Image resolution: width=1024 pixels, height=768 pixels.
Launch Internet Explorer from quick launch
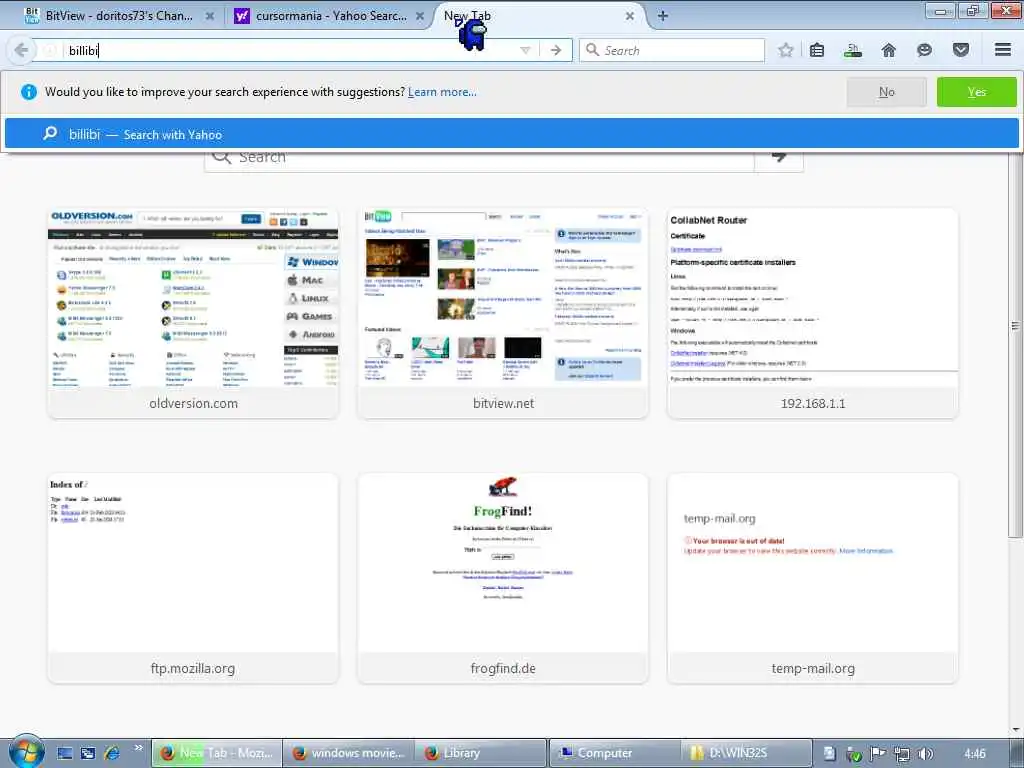[112, 753]
